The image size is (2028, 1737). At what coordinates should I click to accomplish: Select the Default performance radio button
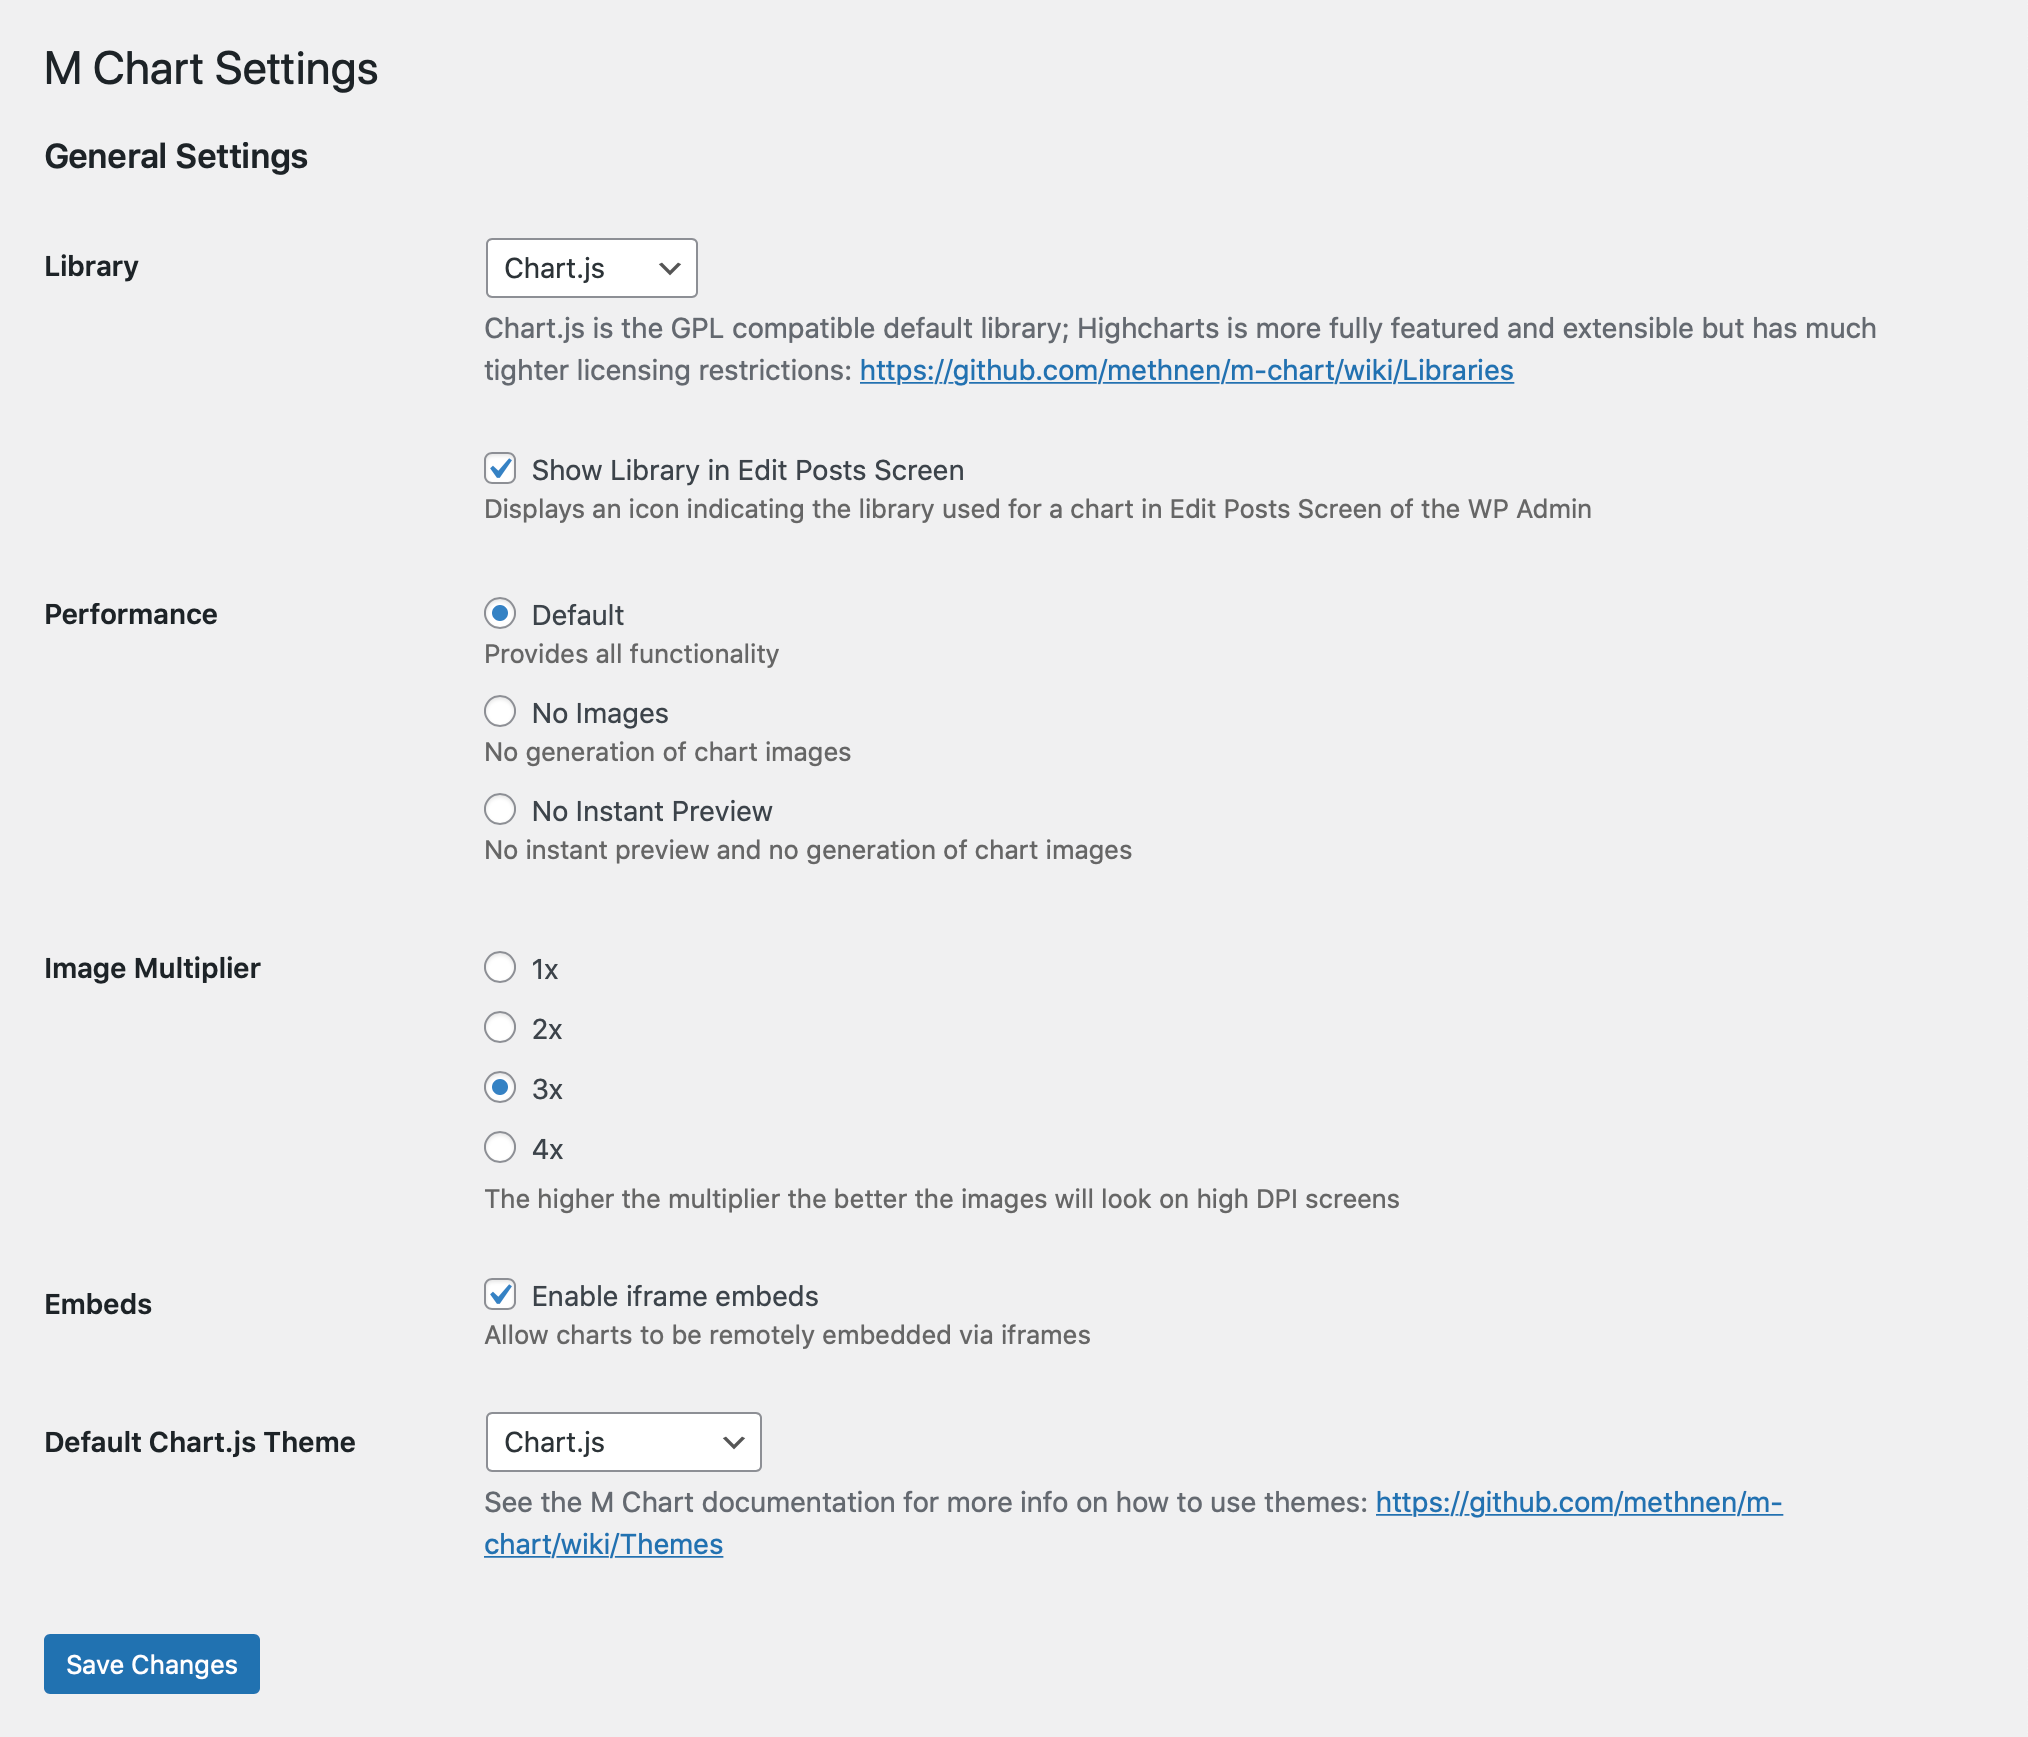pos(500,613)
